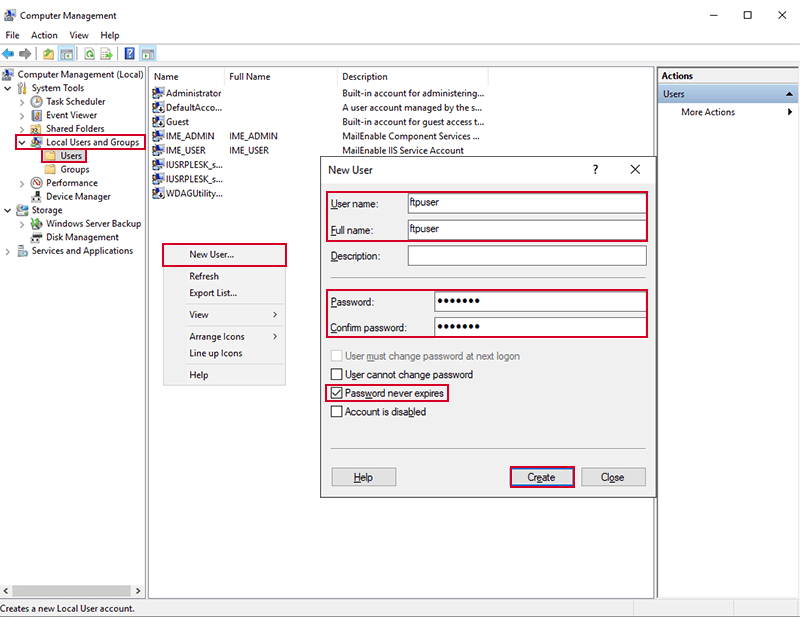Expand the More Actions submenu arrow

point(789,112)
